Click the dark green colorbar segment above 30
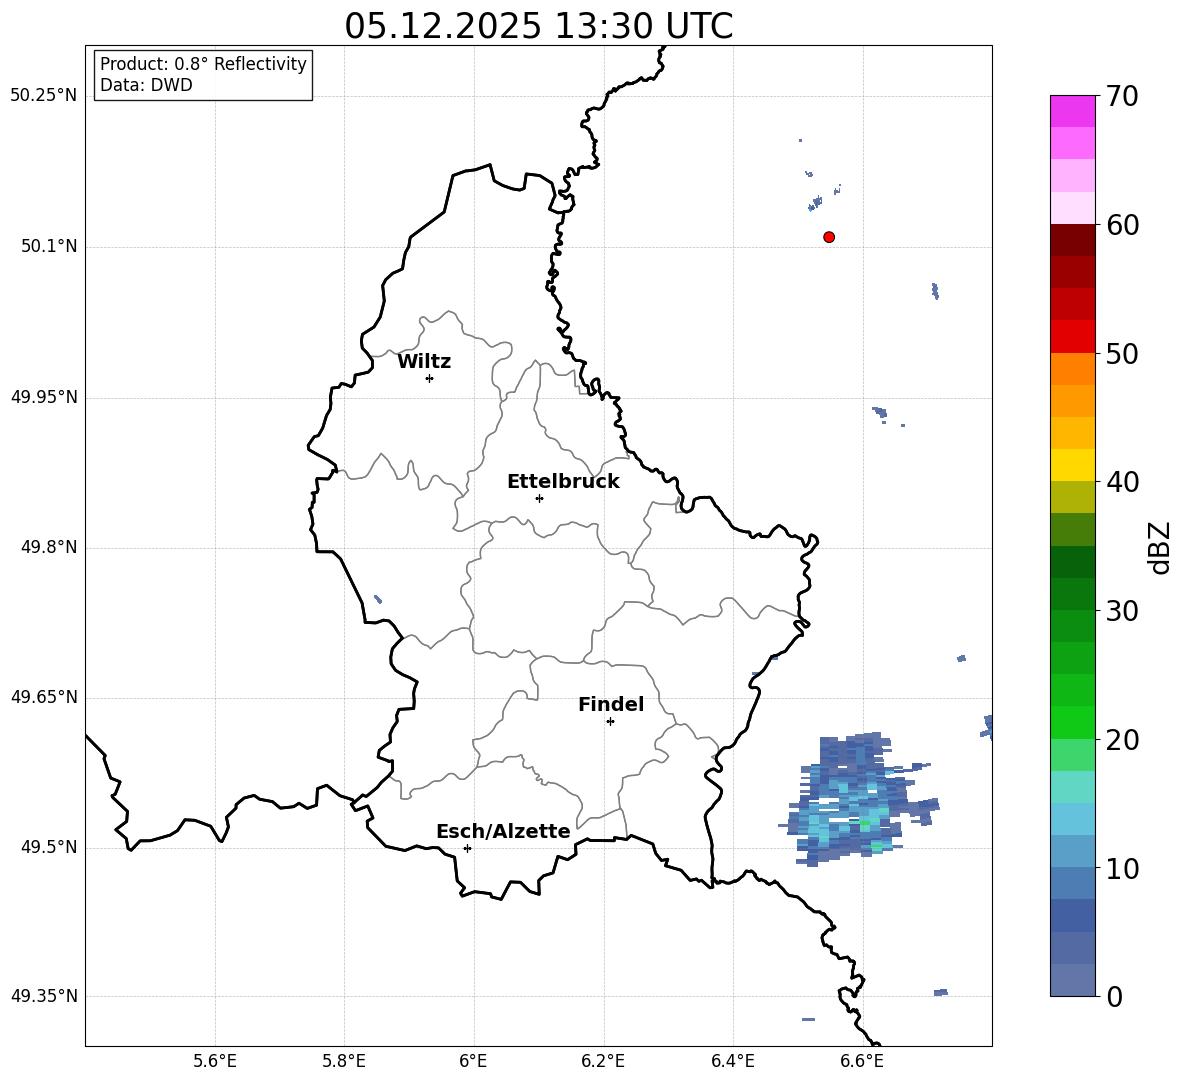 point(1072,593)
